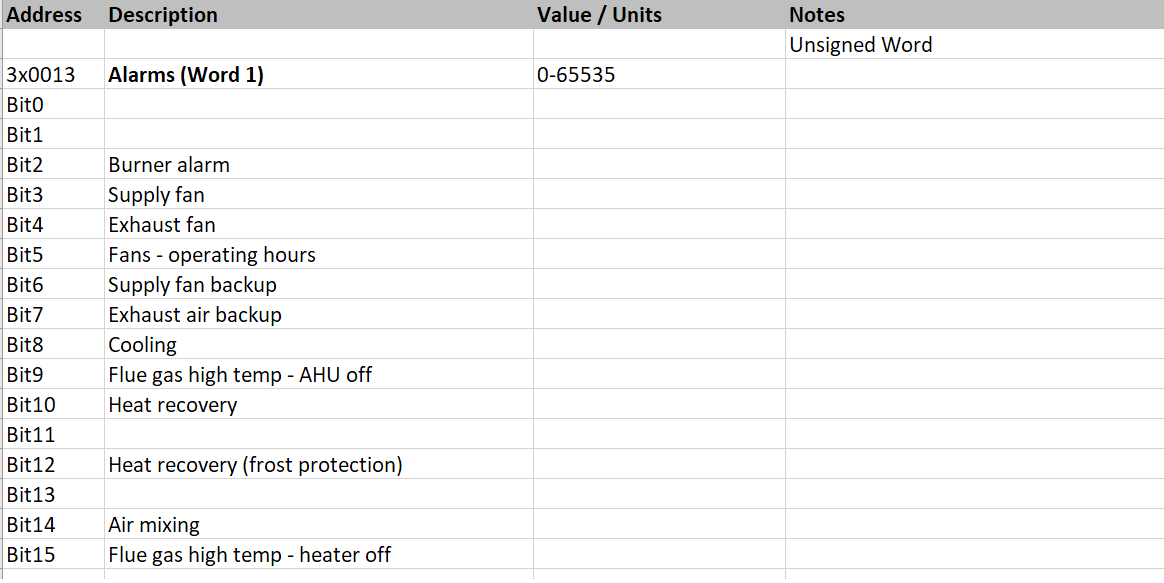
Task: Click the Unsigned Word notes cell
Action: pos(860,45)
